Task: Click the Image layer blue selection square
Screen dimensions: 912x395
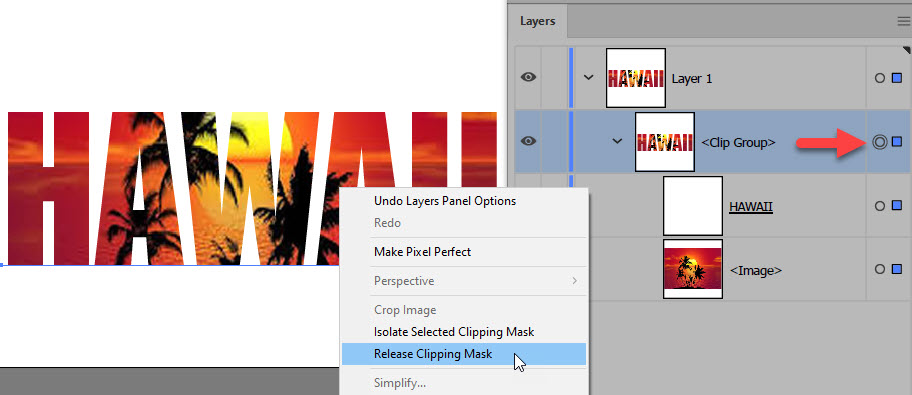Action: (897, 269)
